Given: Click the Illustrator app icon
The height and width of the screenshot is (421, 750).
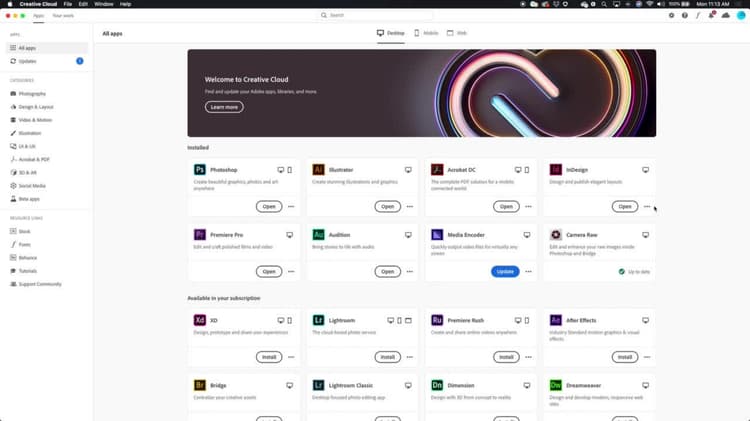Looking at the screenshot, I should [318, 170].
